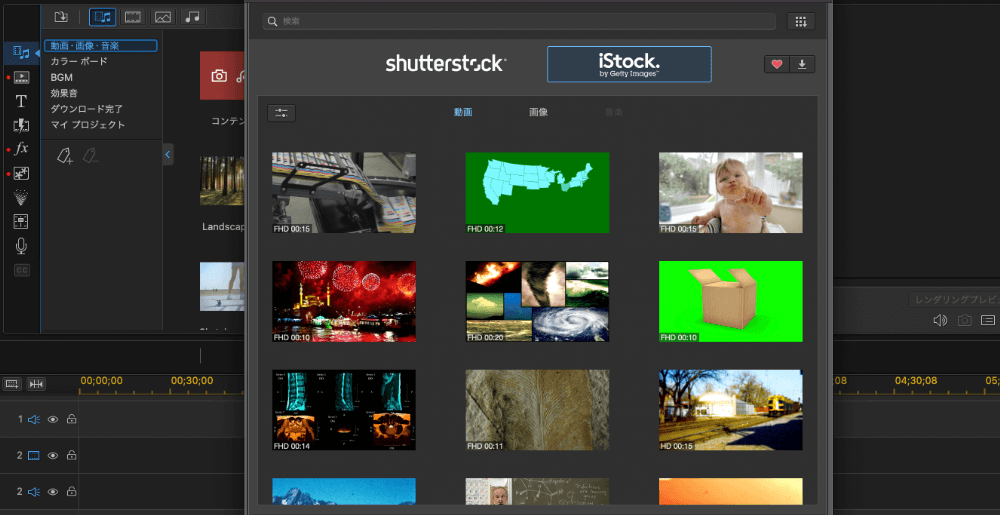The width and height of the screenshot is (1000, 515).
Task: Toggle lock on video track 2
Action: [x=71, y=456]
